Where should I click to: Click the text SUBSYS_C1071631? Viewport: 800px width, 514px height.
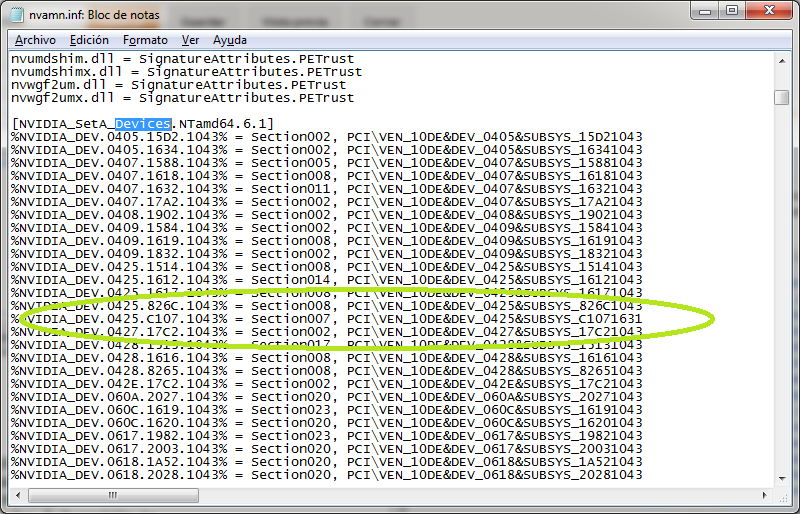583,319
